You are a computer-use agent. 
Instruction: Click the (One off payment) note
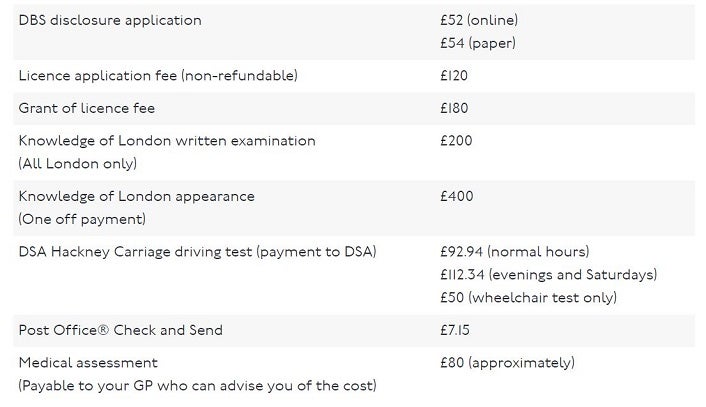point(82,218)
